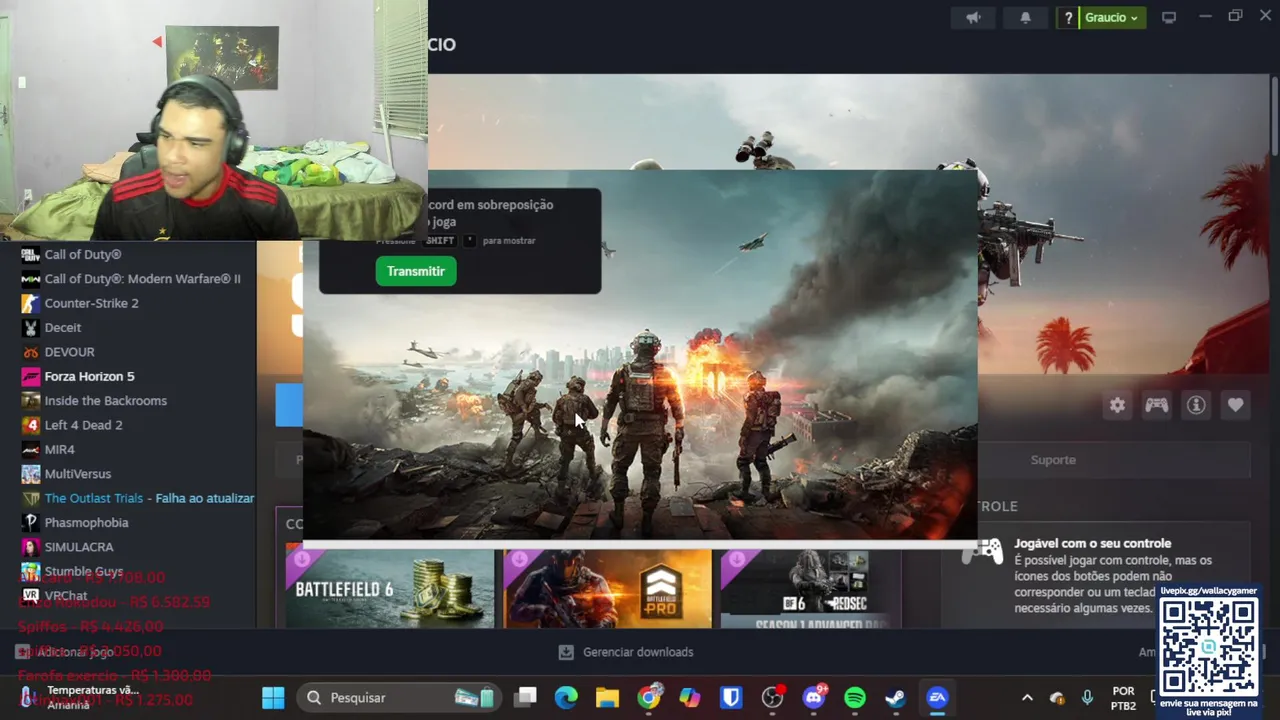Click Transmitir in the Discord overlay
This screenshot has width=1280, height=720.
pos(416,271)
